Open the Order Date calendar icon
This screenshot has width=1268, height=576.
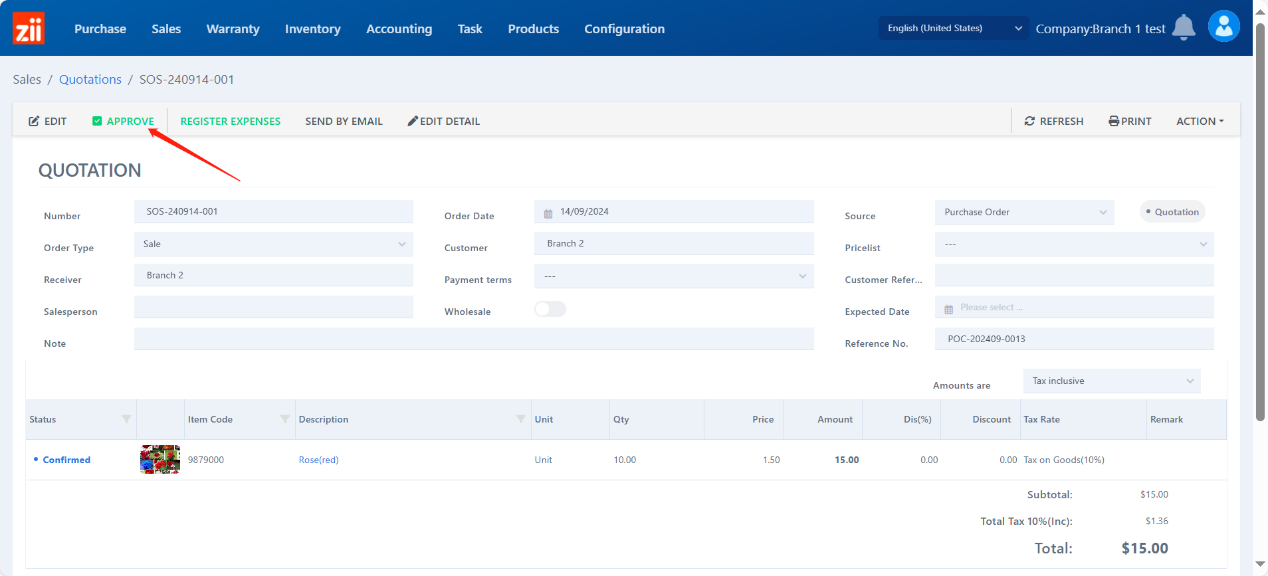coord(548,213)
